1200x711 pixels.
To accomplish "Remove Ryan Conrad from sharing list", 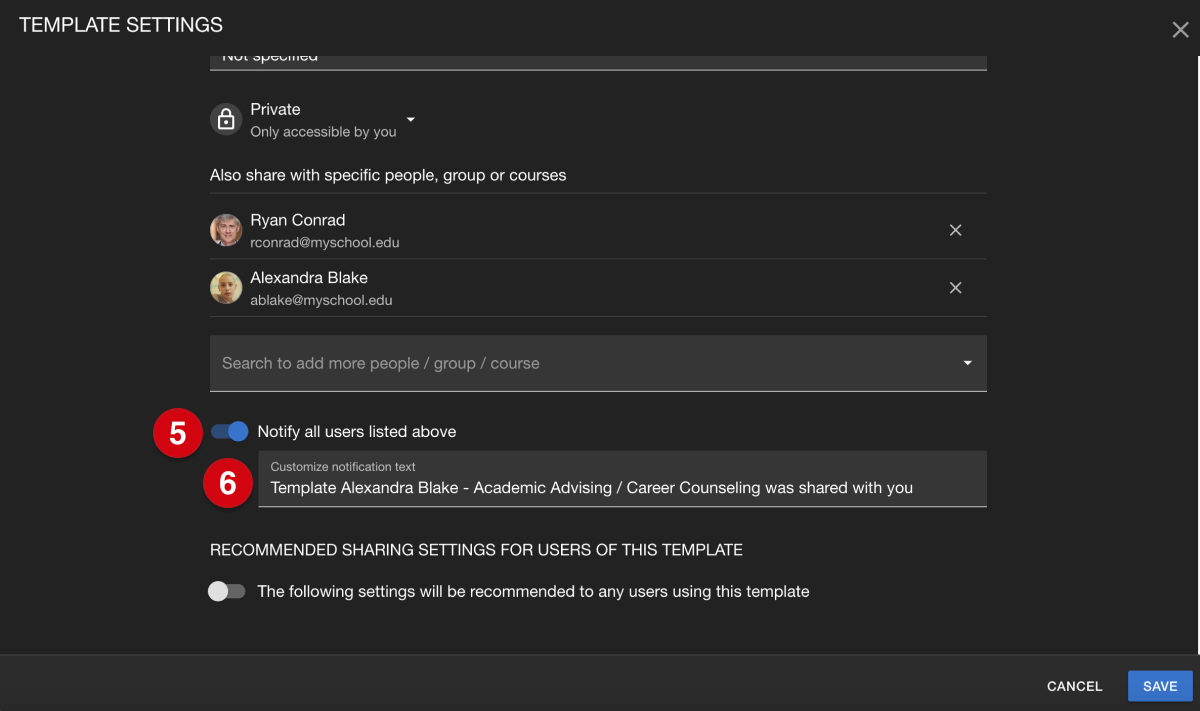I will 955,230.
